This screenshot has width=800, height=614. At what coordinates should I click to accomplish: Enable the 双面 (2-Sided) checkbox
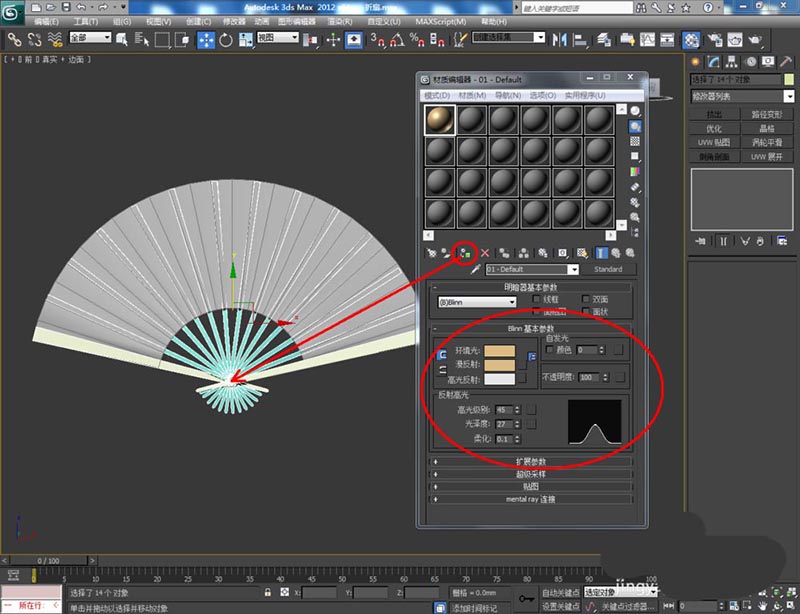coord(586,299)
